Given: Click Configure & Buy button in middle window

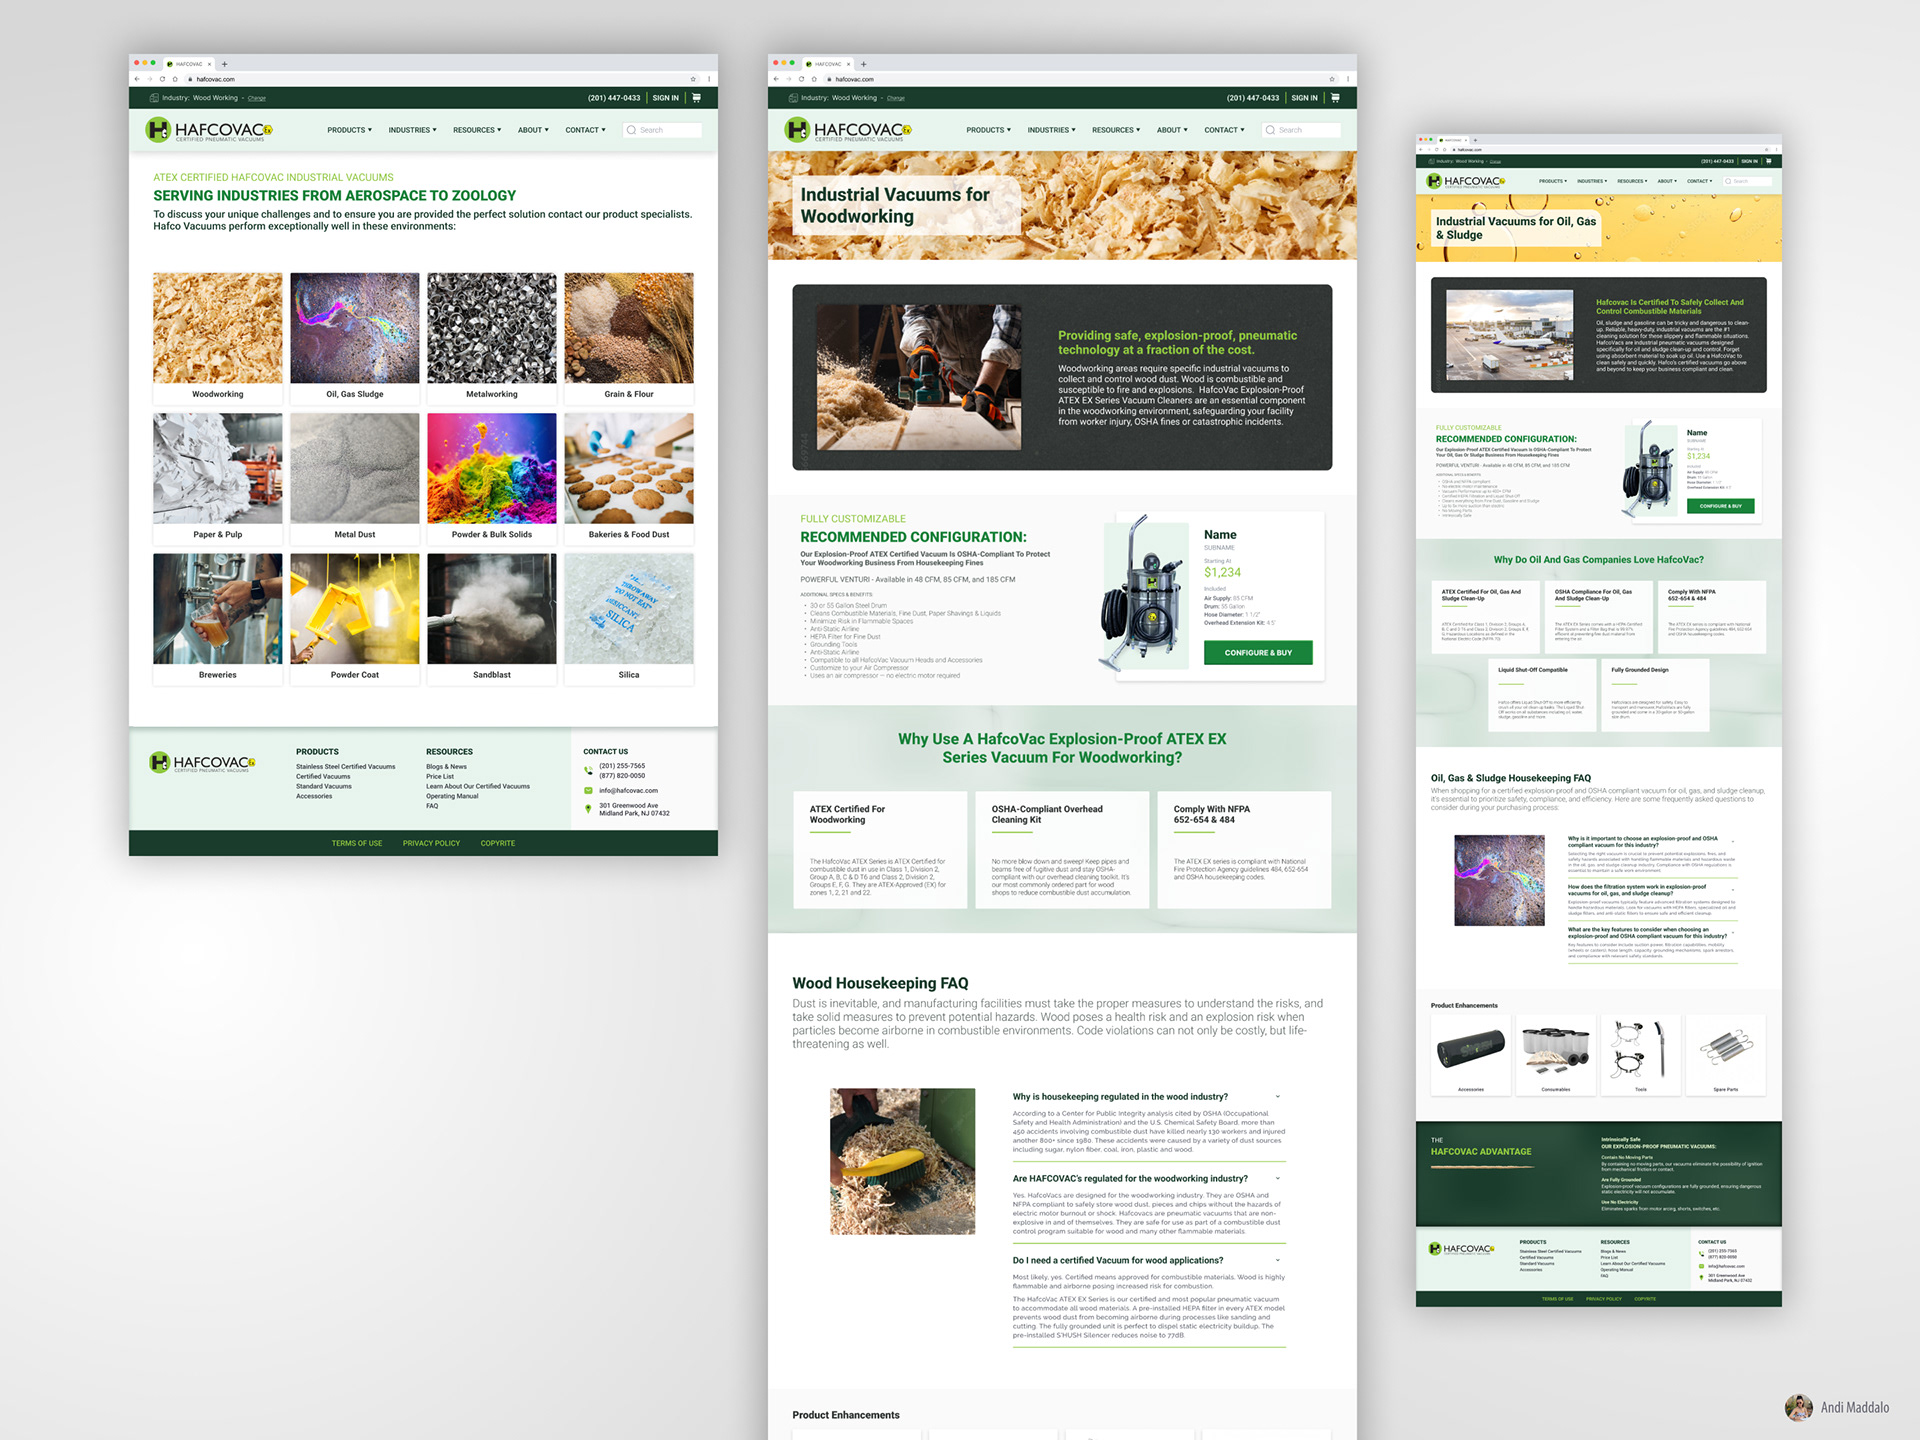Looking at the screenshot, I should [1258, 653].
